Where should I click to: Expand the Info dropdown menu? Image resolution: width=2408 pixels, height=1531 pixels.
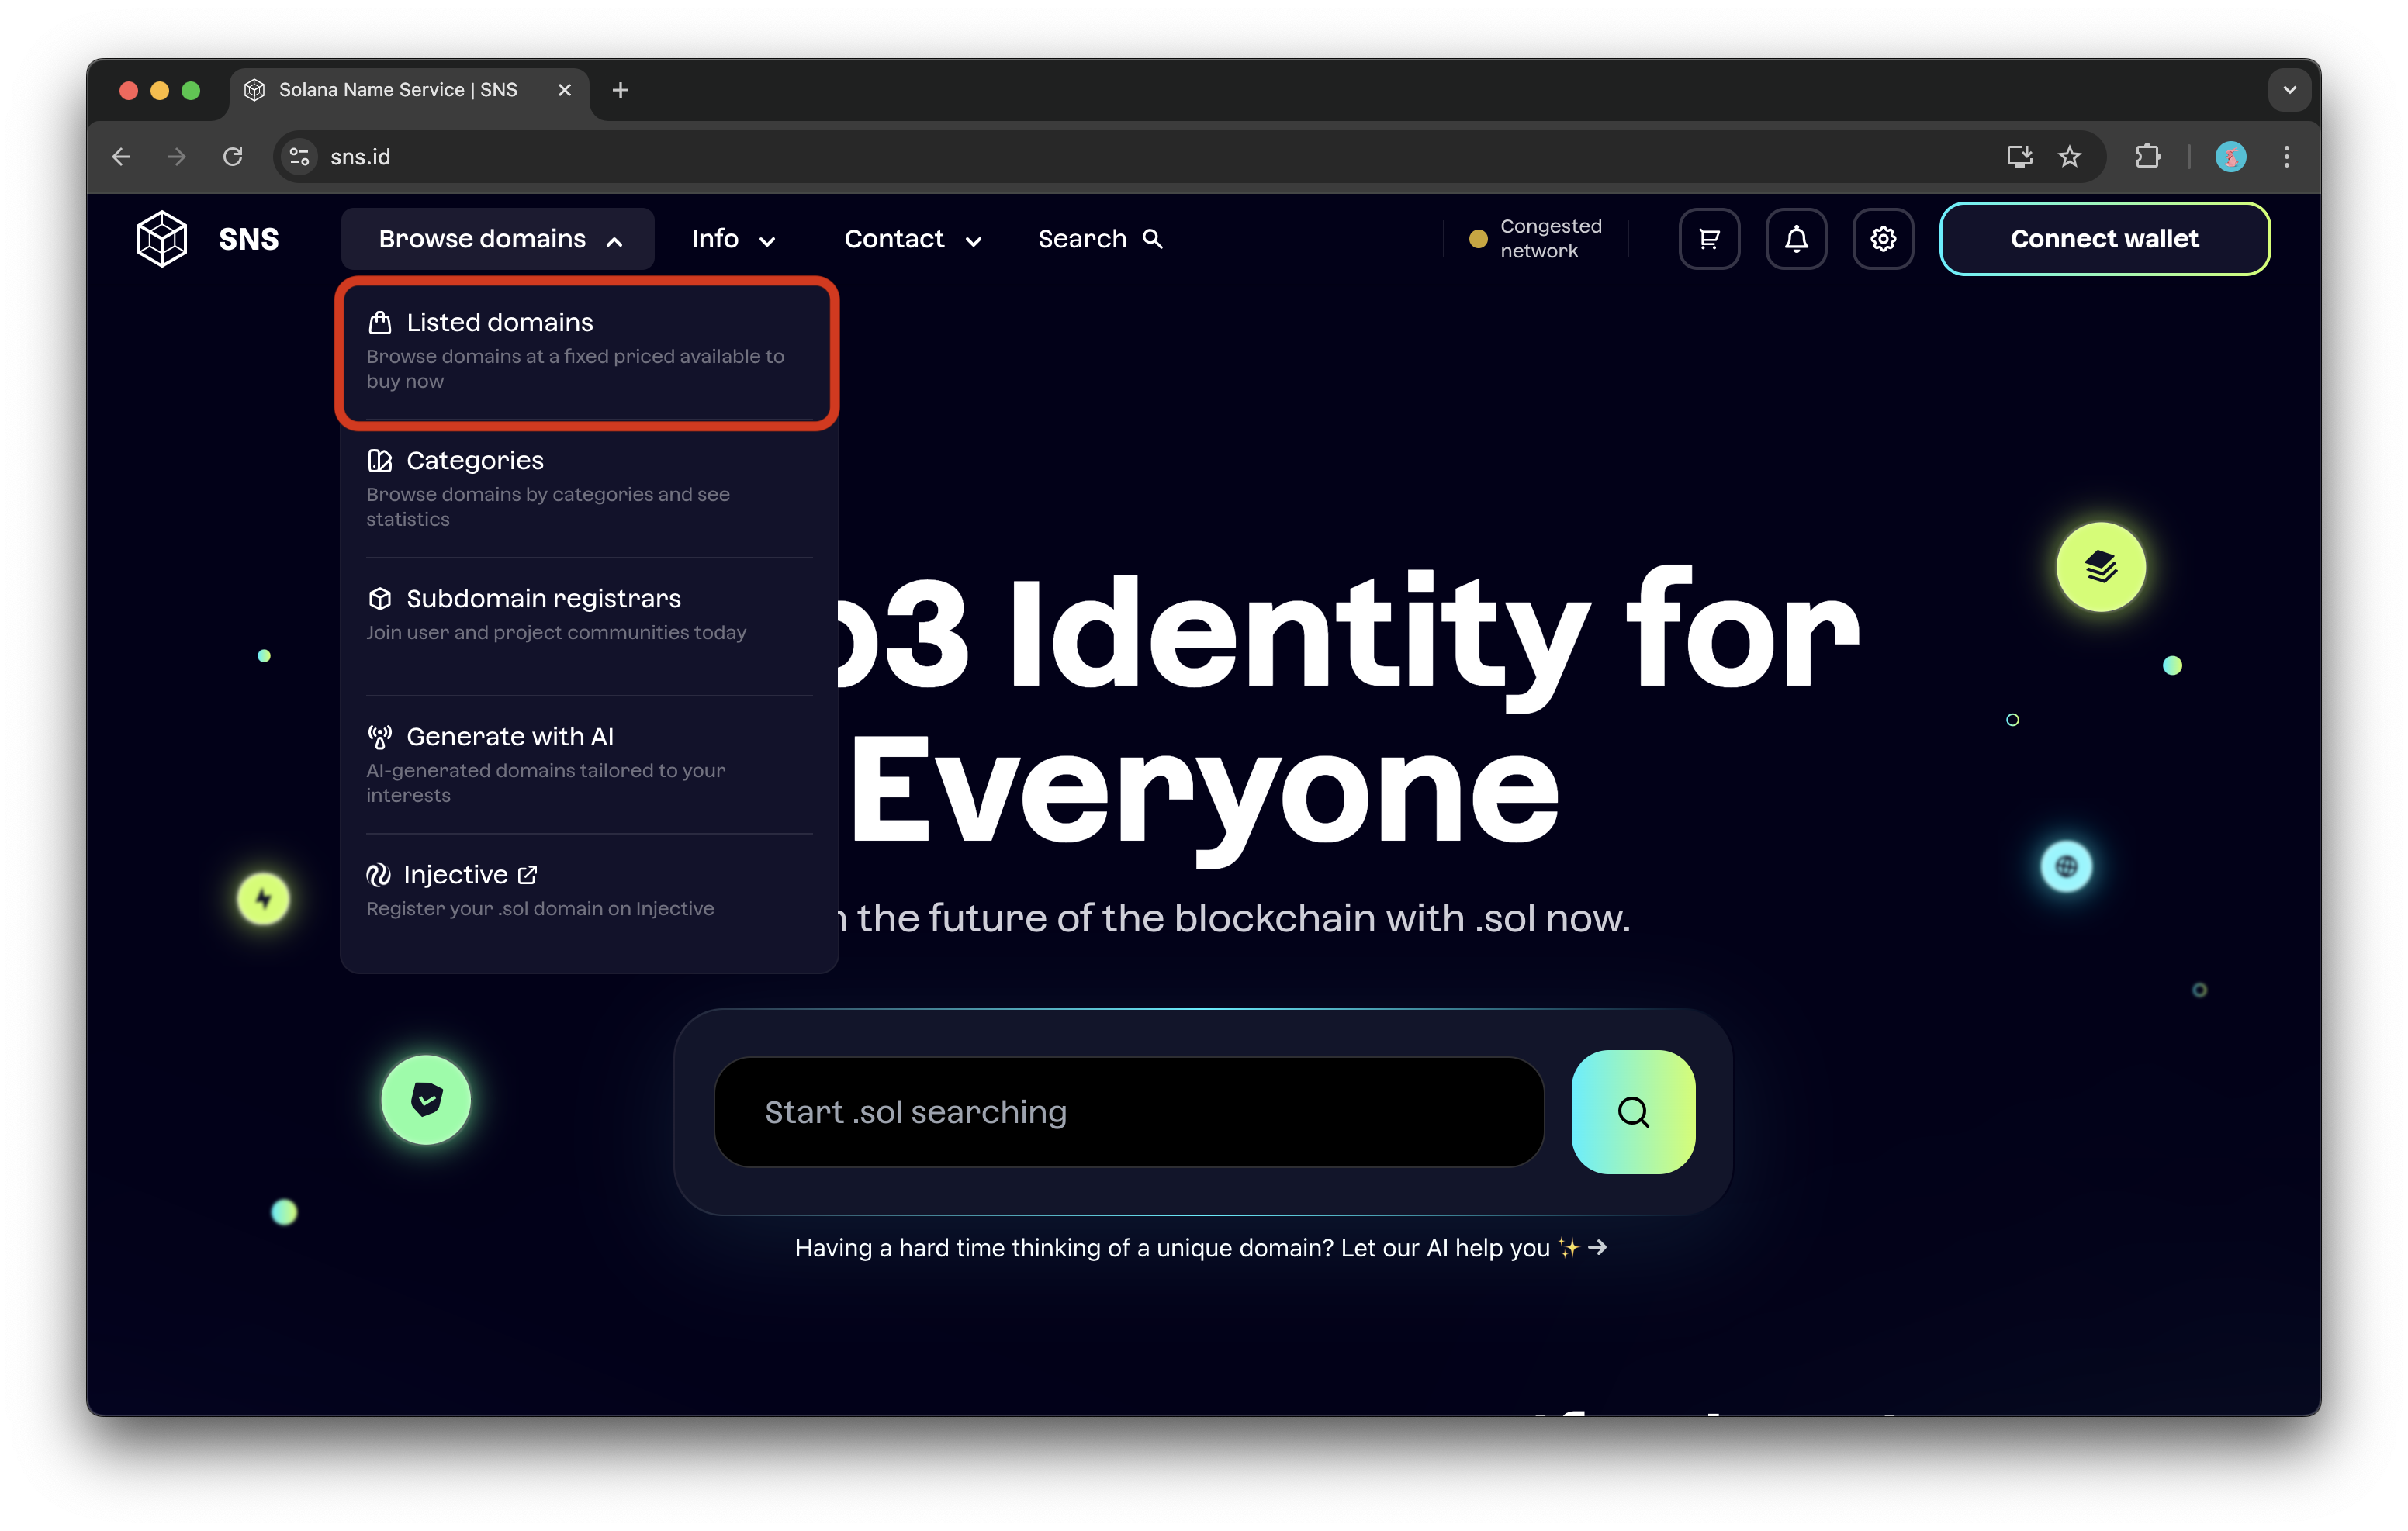(x=733, y=239)
